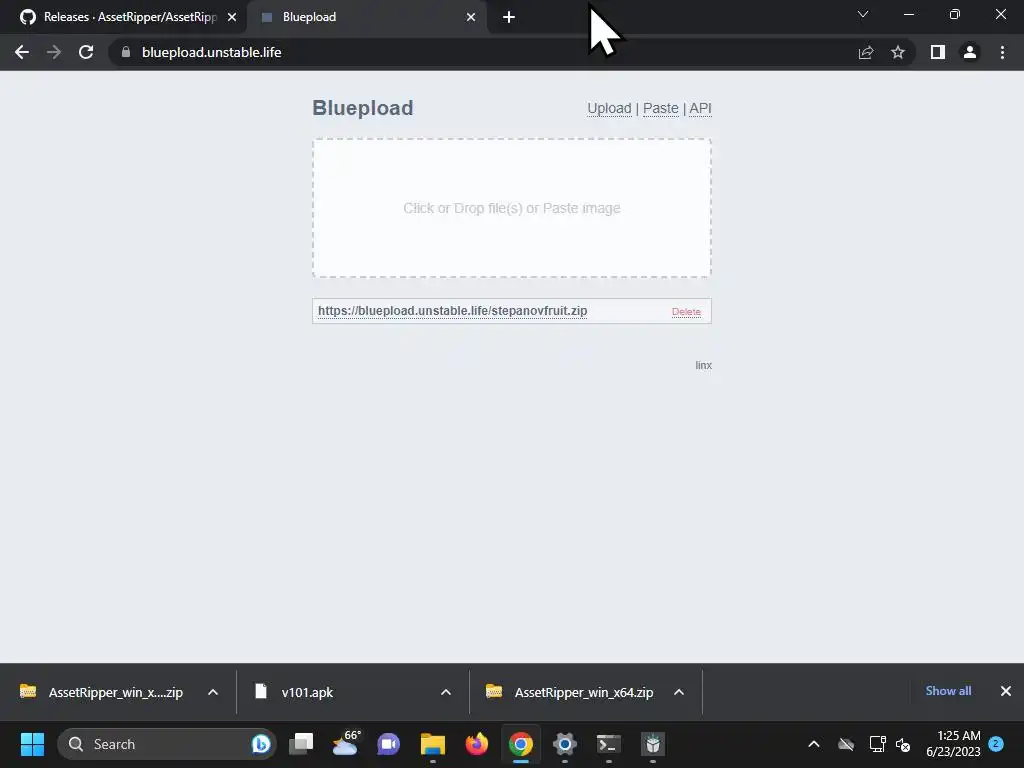Viewport: 1024px width, 768px height.
Task: Open the Chrome profile menu
Action: pyautogui.click(x=970, y=52)
